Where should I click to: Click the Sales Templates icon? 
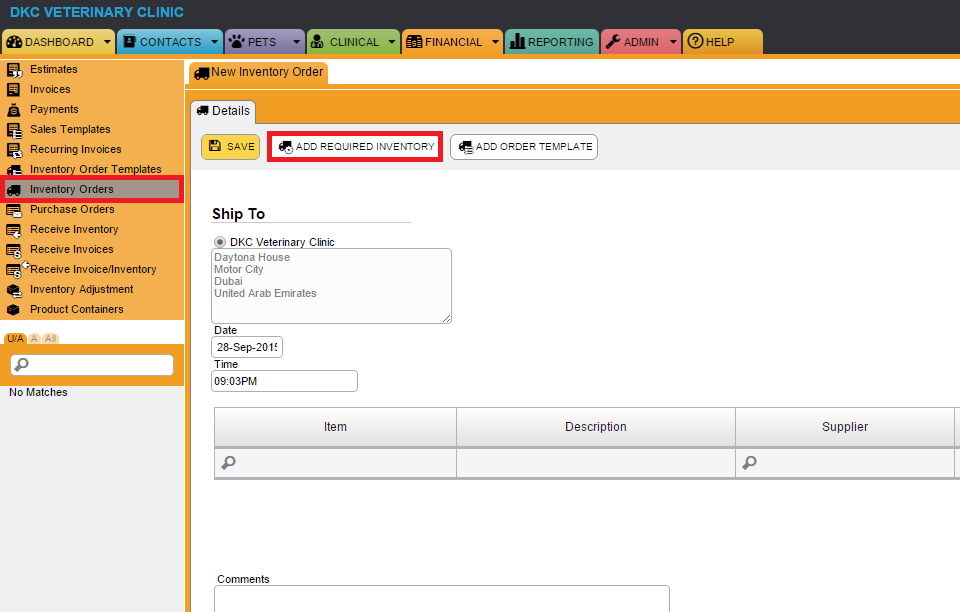(14, 130)
